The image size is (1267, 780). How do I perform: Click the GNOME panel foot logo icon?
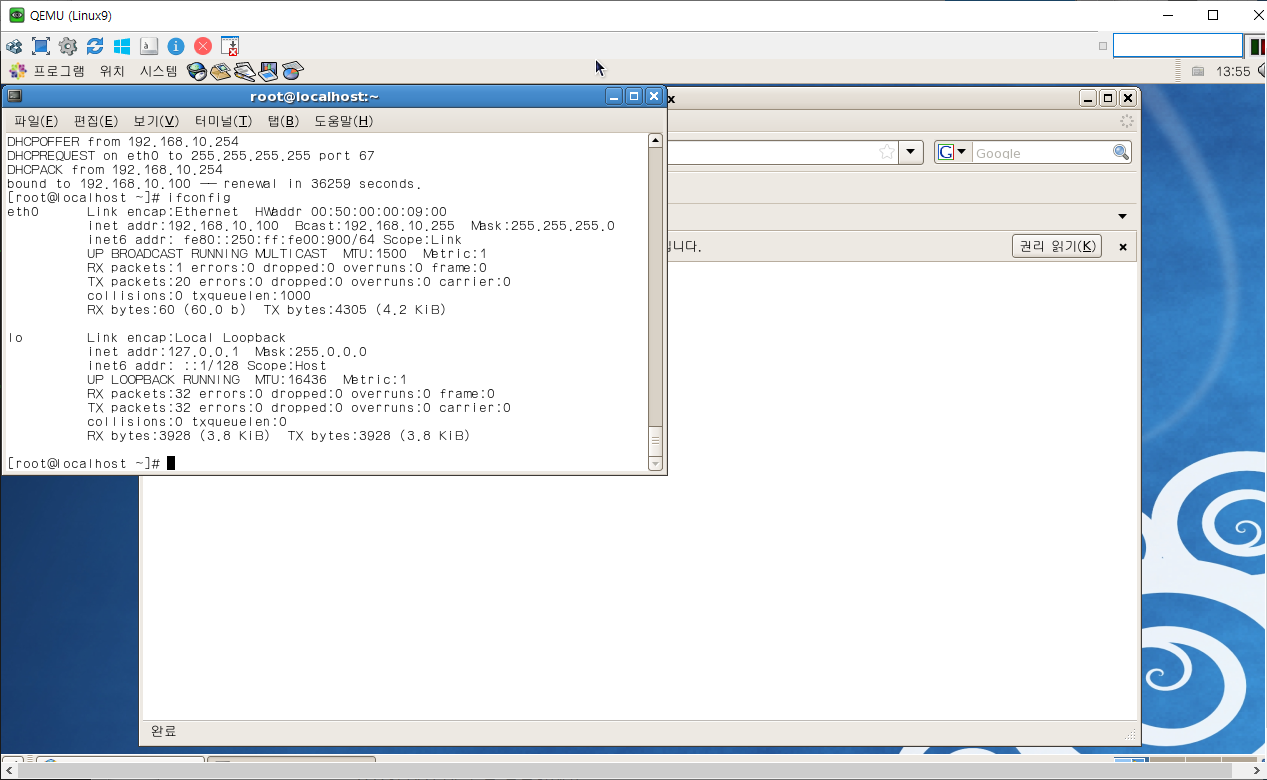click(18, 71)
